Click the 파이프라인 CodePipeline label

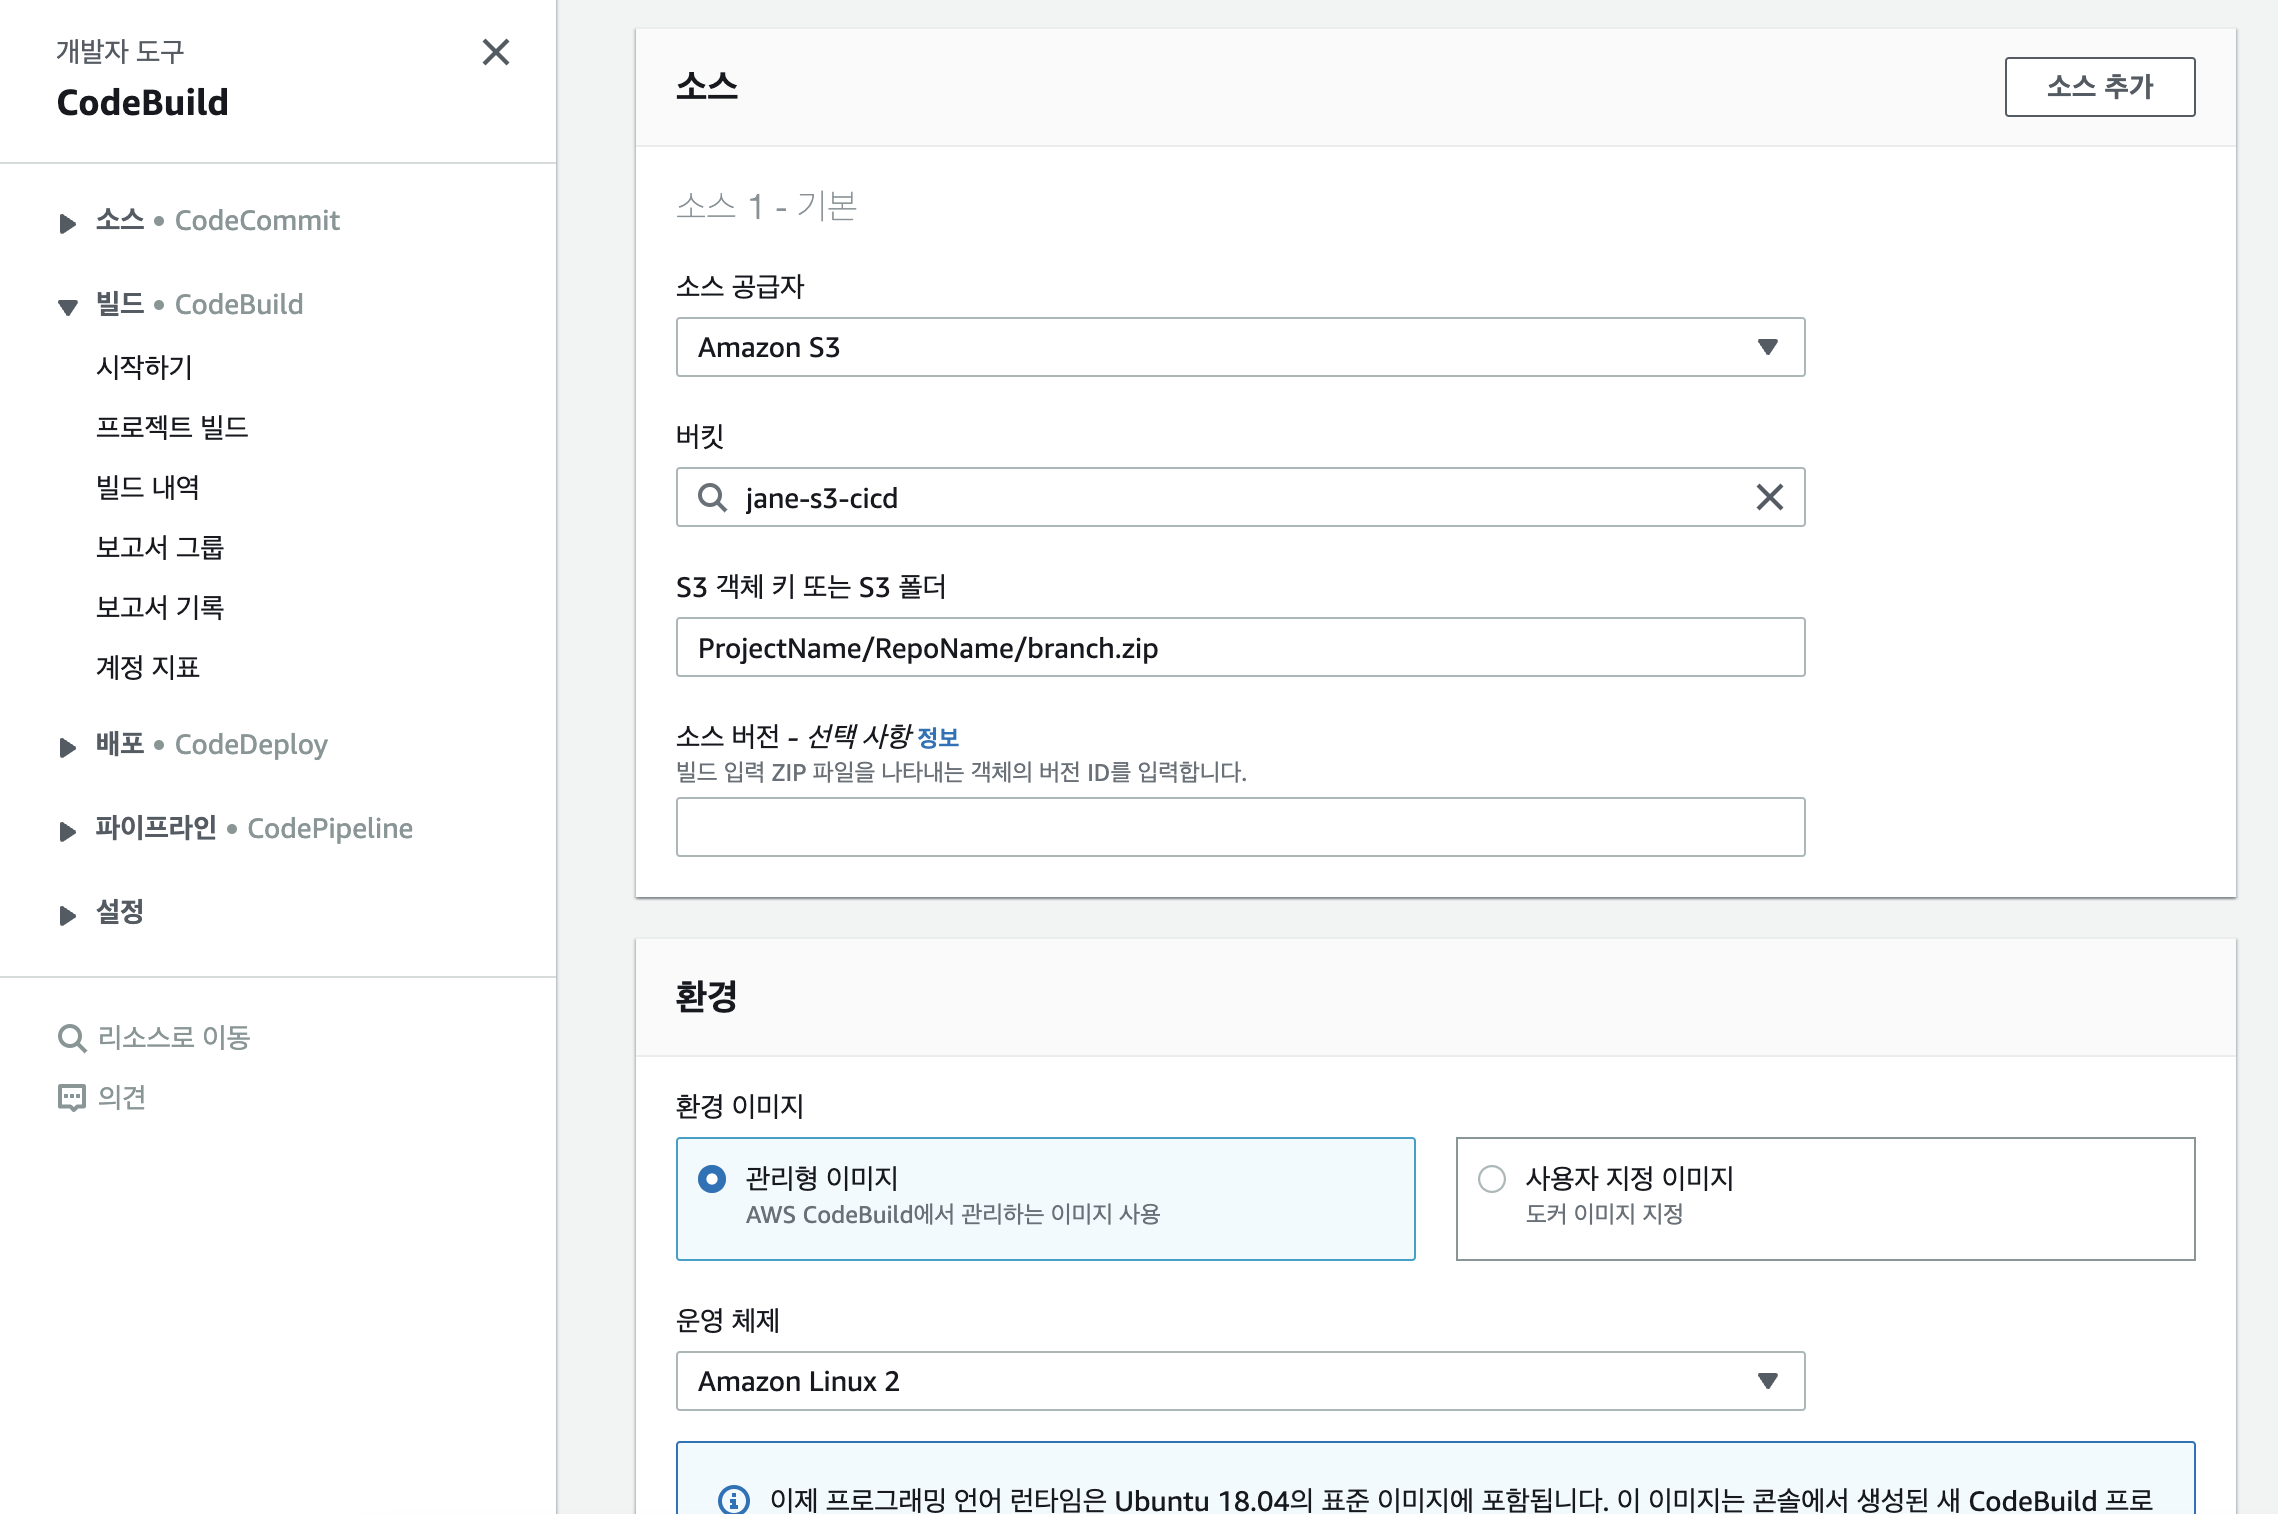pos(254,828)
